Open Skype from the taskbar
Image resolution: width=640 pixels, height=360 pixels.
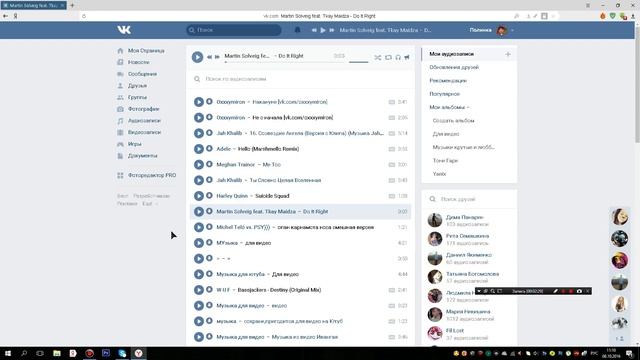click(x=122, y=353)
